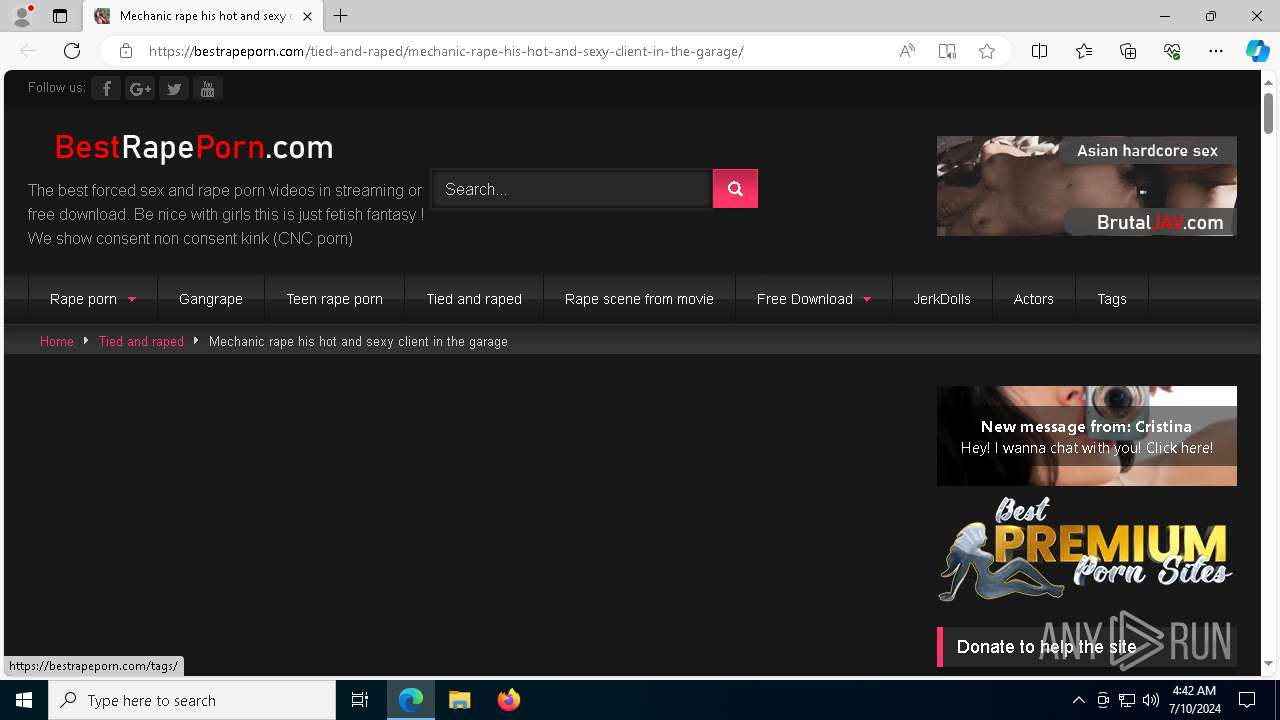
Task: Click the Home breadcrumb link
Action: point(57,341)
